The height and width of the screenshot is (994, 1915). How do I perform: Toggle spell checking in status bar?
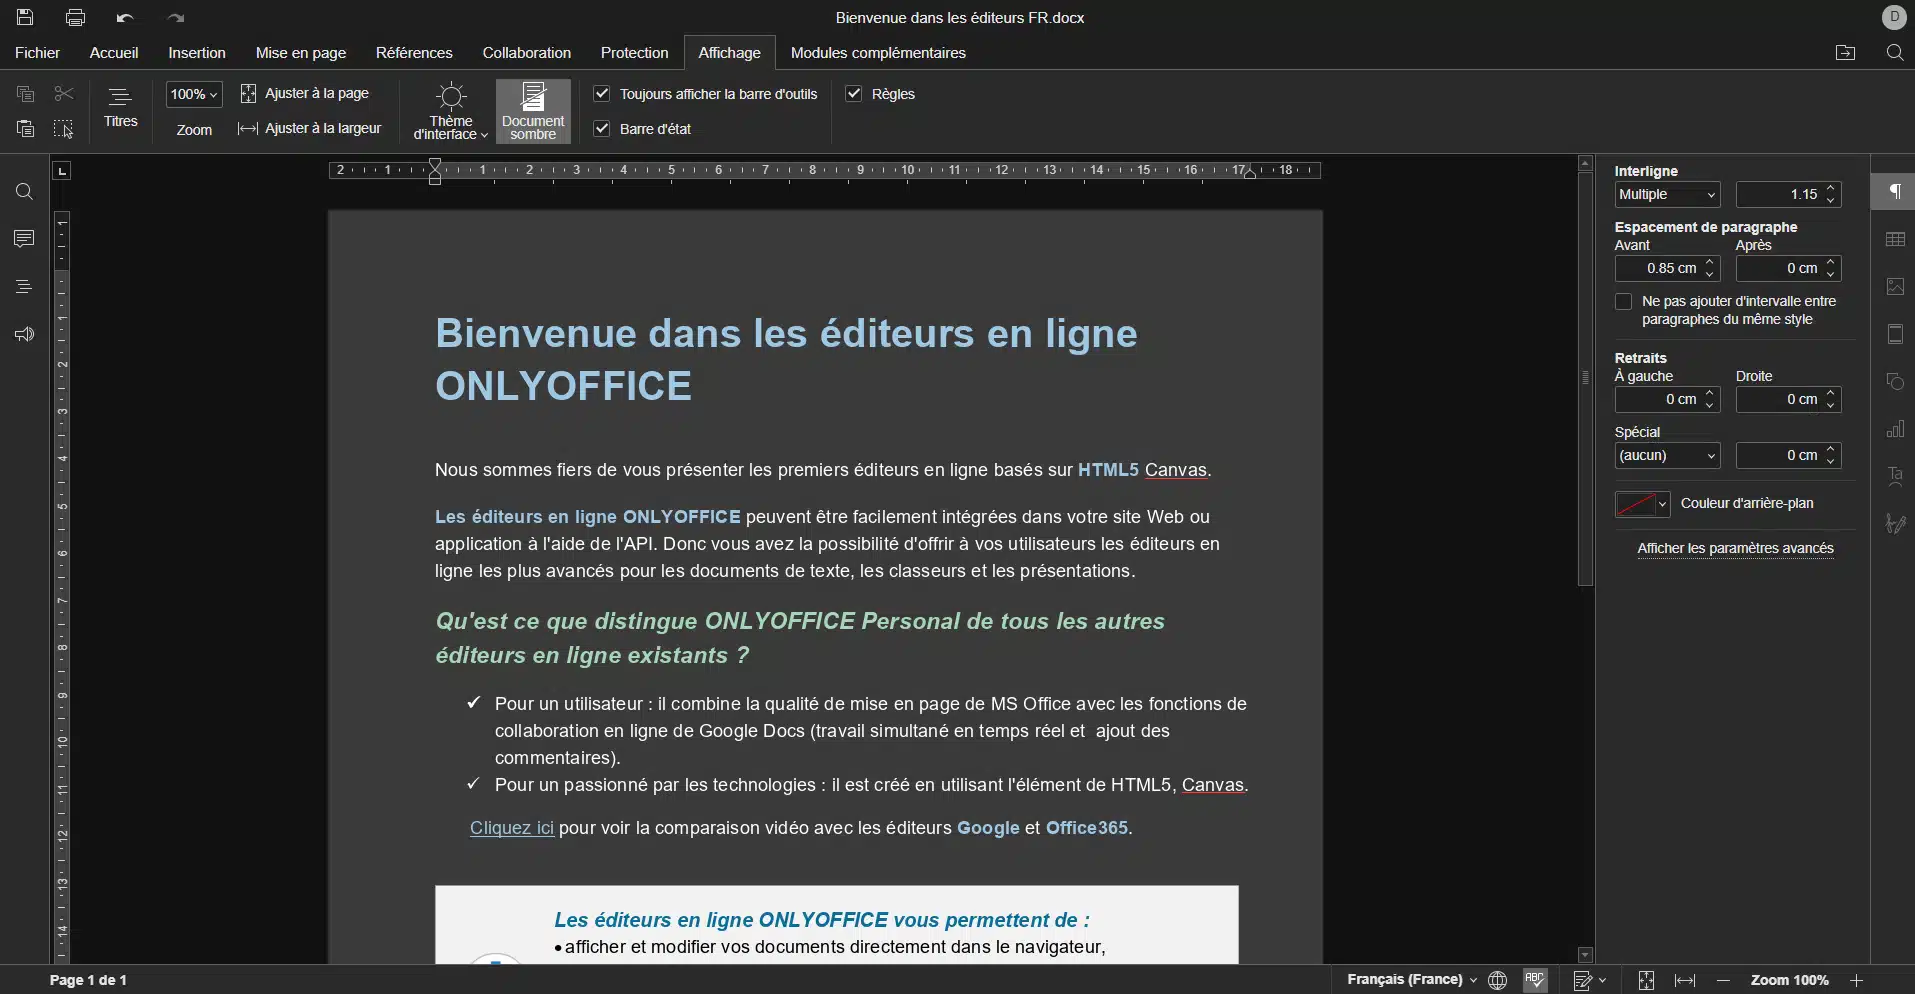pyautogui.click(x=1536, y=980)
